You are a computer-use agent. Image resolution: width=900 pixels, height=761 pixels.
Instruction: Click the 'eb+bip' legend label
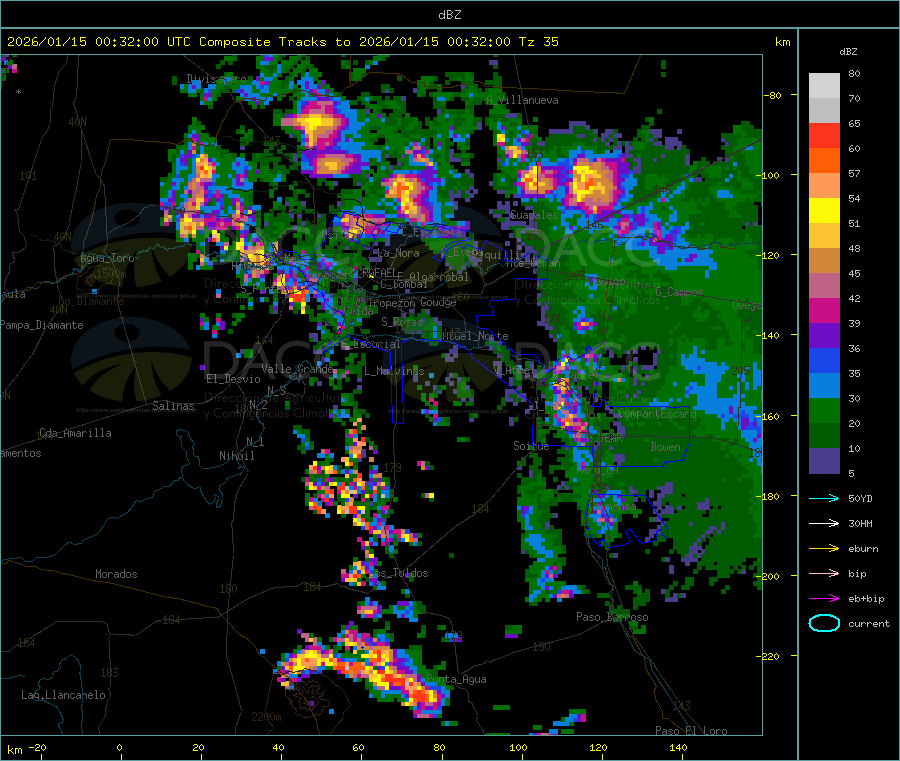866,599
